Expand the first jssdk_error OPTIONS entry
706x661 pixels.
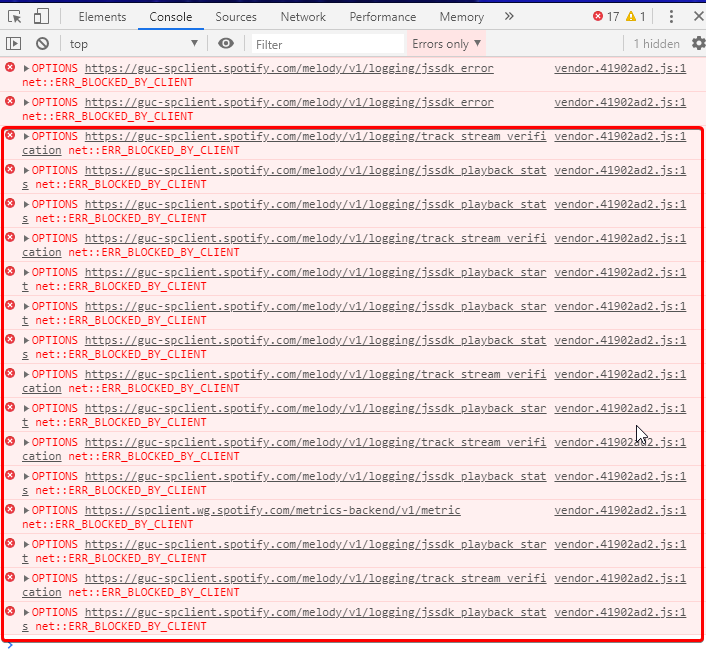(x=26, y=68)
